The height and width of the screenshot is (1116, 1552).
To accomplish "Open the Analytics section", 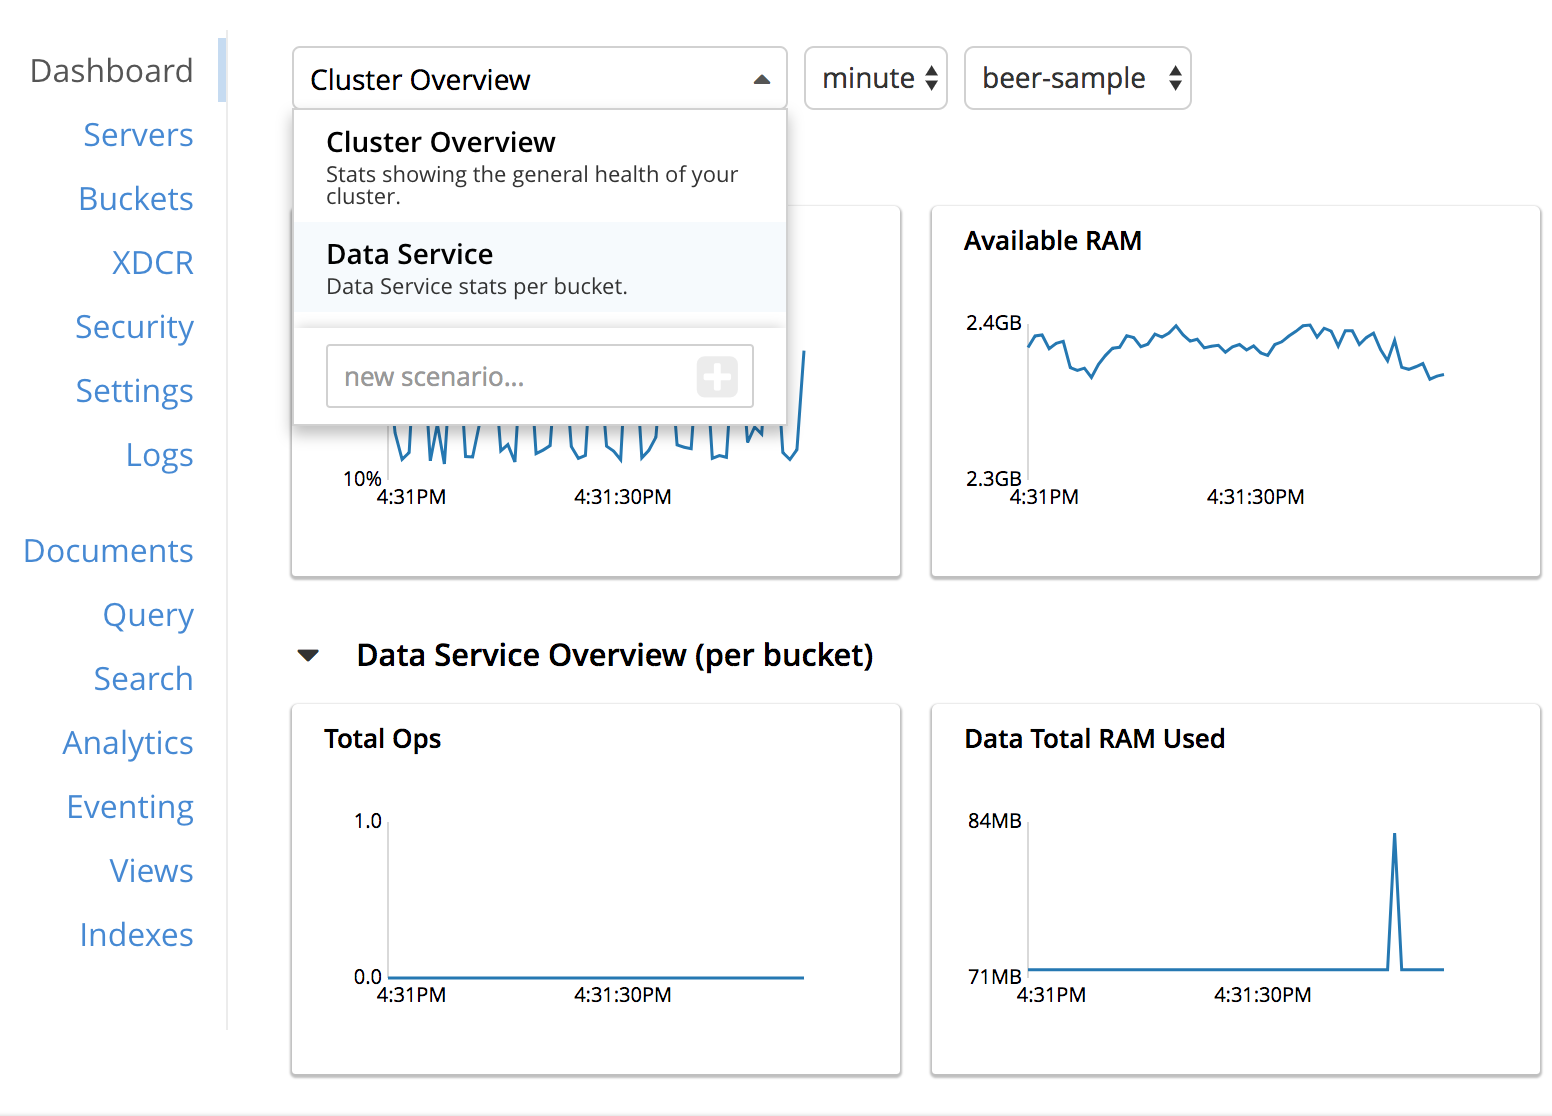I will coord(128,743).
